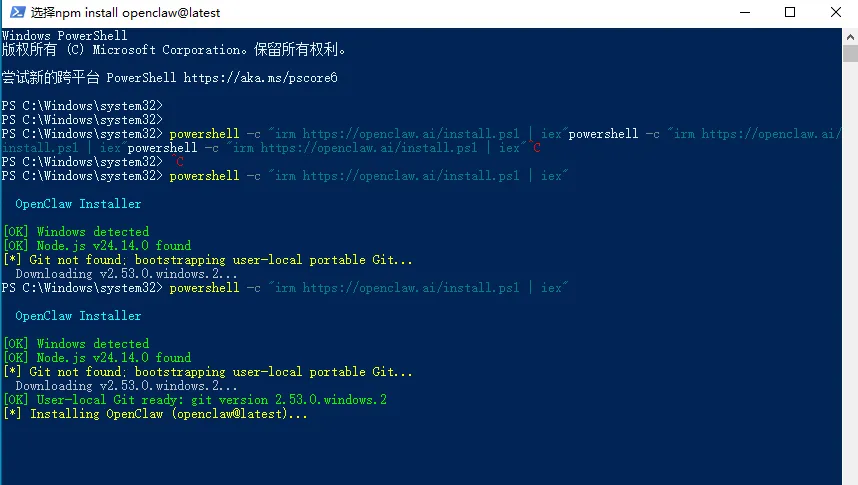Click the Microsoft Corporation copyright line

(175, 49)
